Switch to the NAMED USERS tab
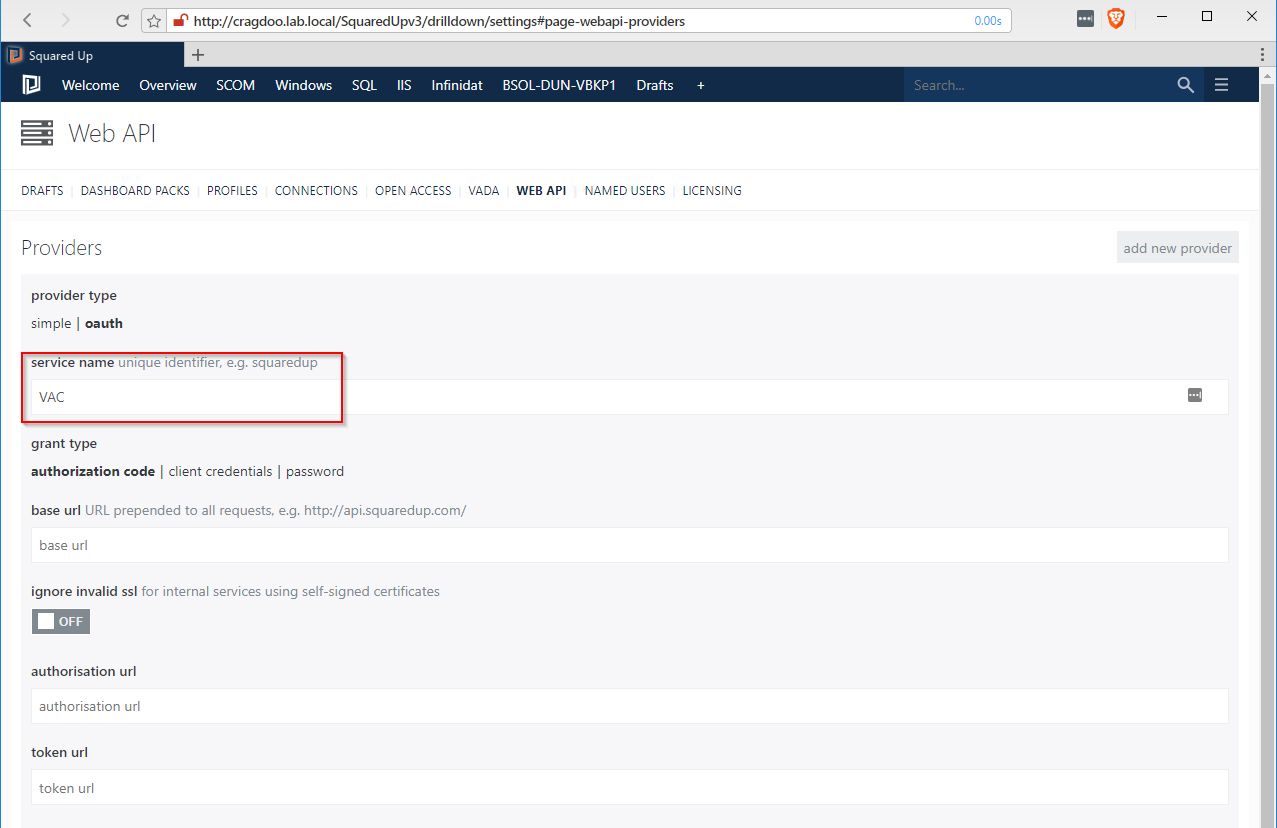Viewport: 1277px width, 828px height. click(x=625, y=190)
